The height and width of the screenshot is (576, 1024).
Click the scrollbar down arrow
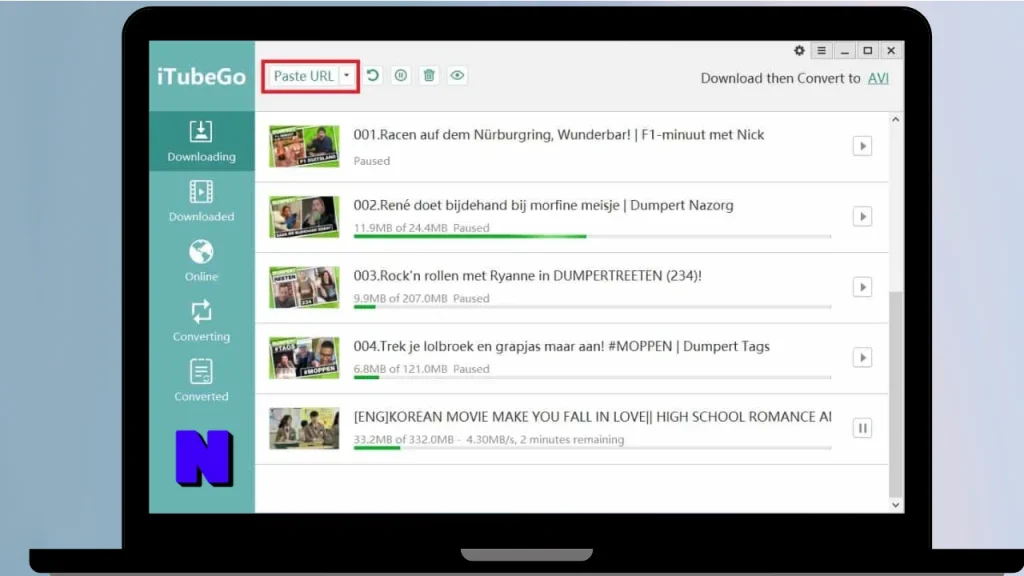(896, 505)
